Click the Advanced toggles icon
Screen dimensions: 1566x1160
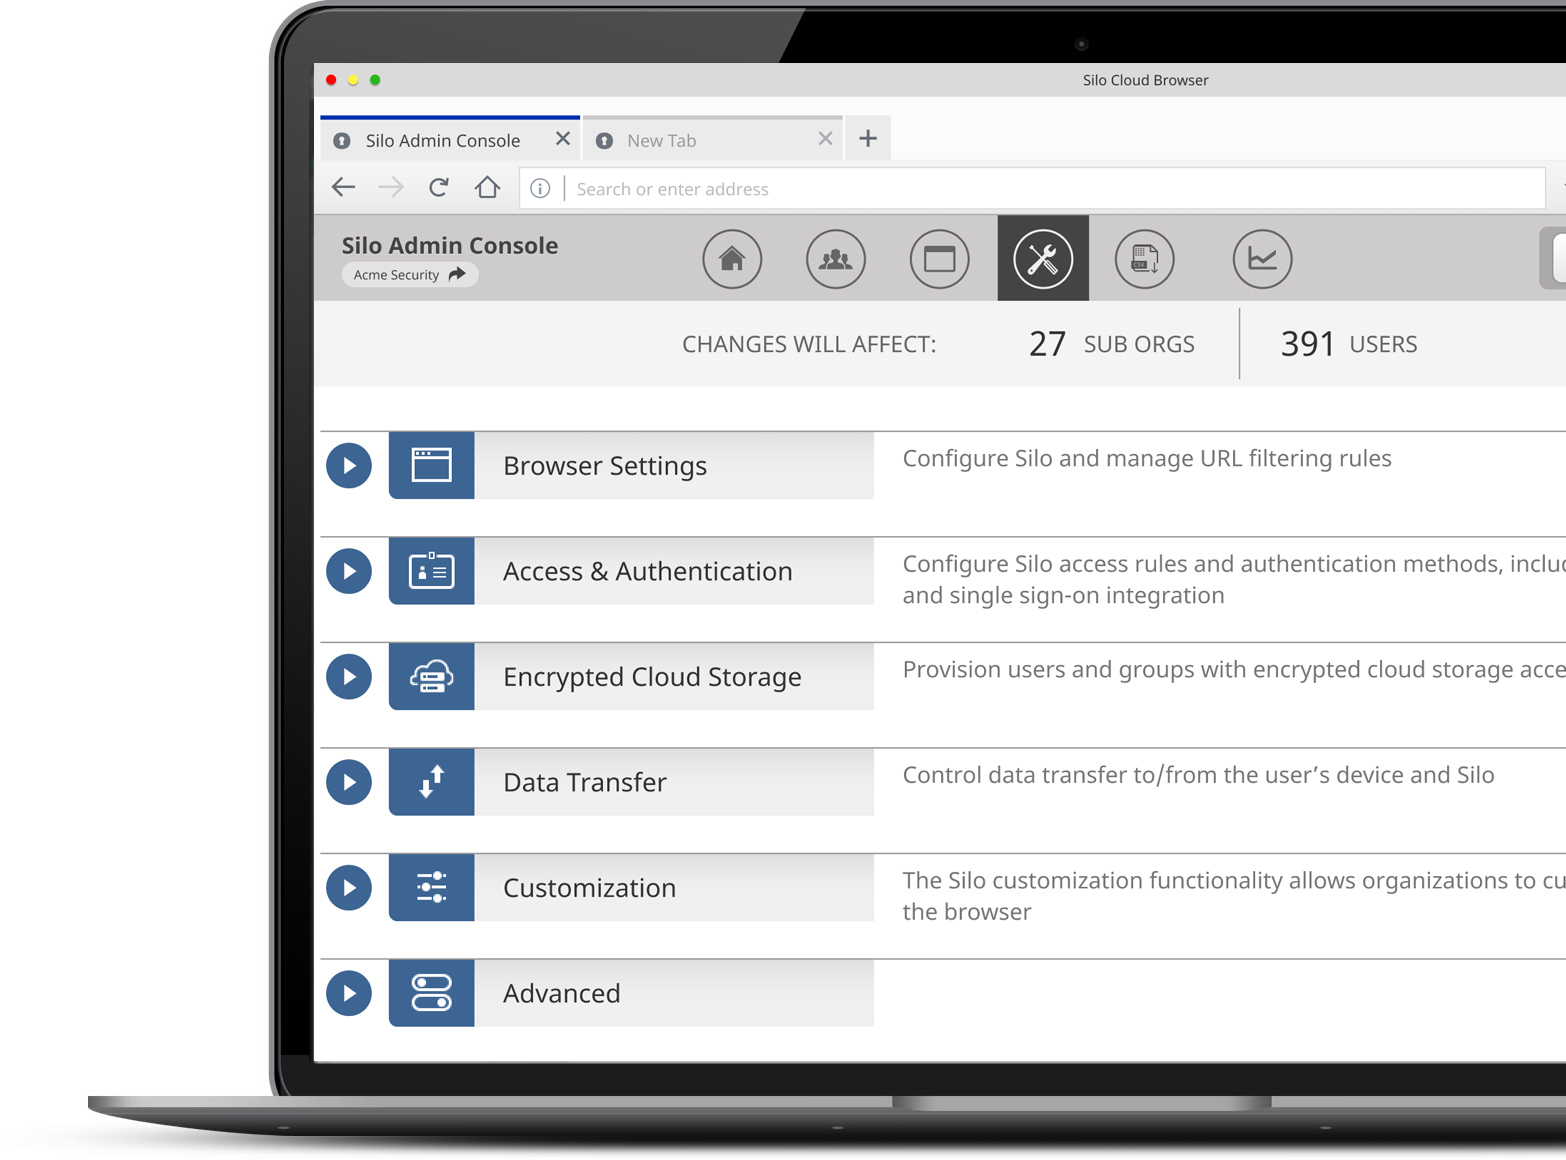[431, 993]
